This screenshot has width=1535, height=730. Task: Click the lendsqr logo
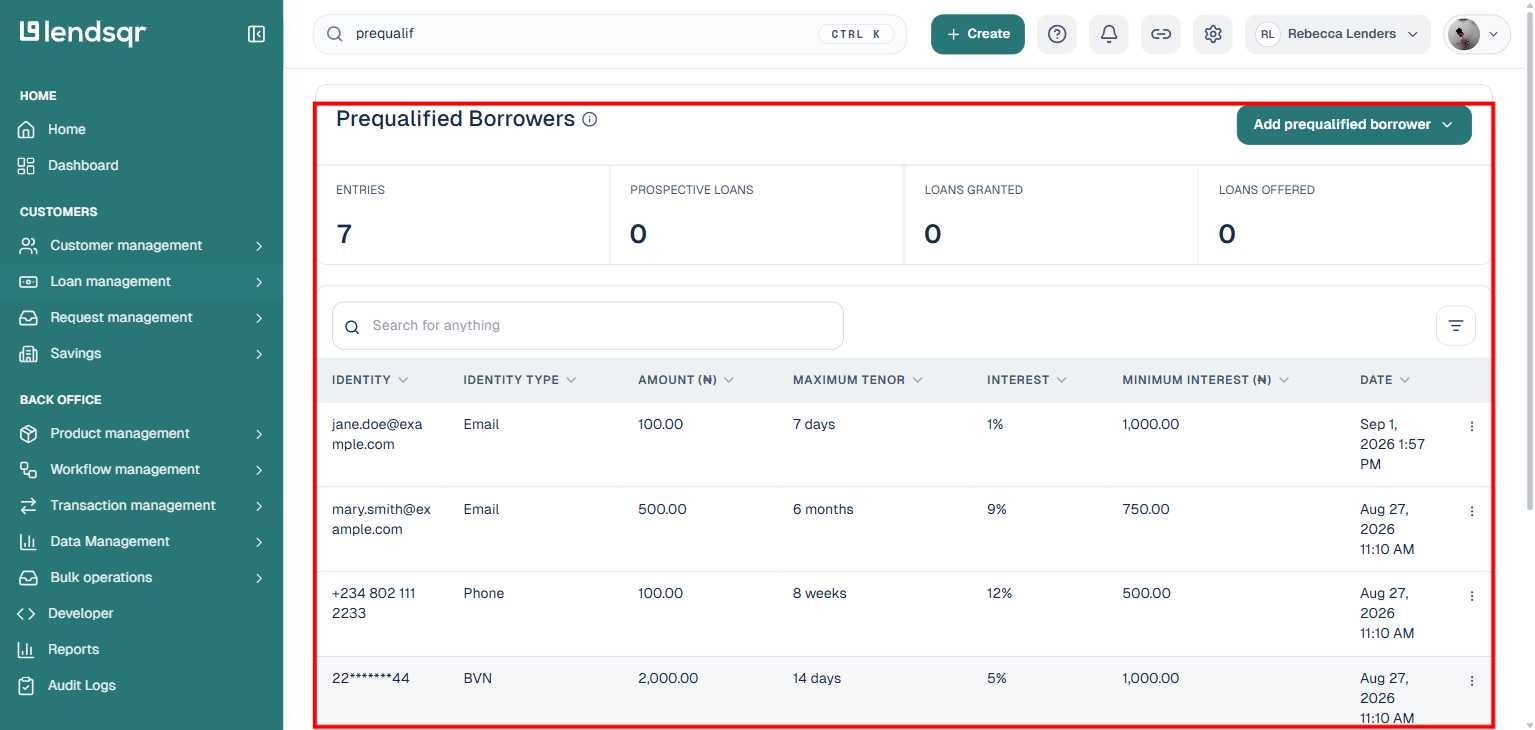[x=83, y=33]
